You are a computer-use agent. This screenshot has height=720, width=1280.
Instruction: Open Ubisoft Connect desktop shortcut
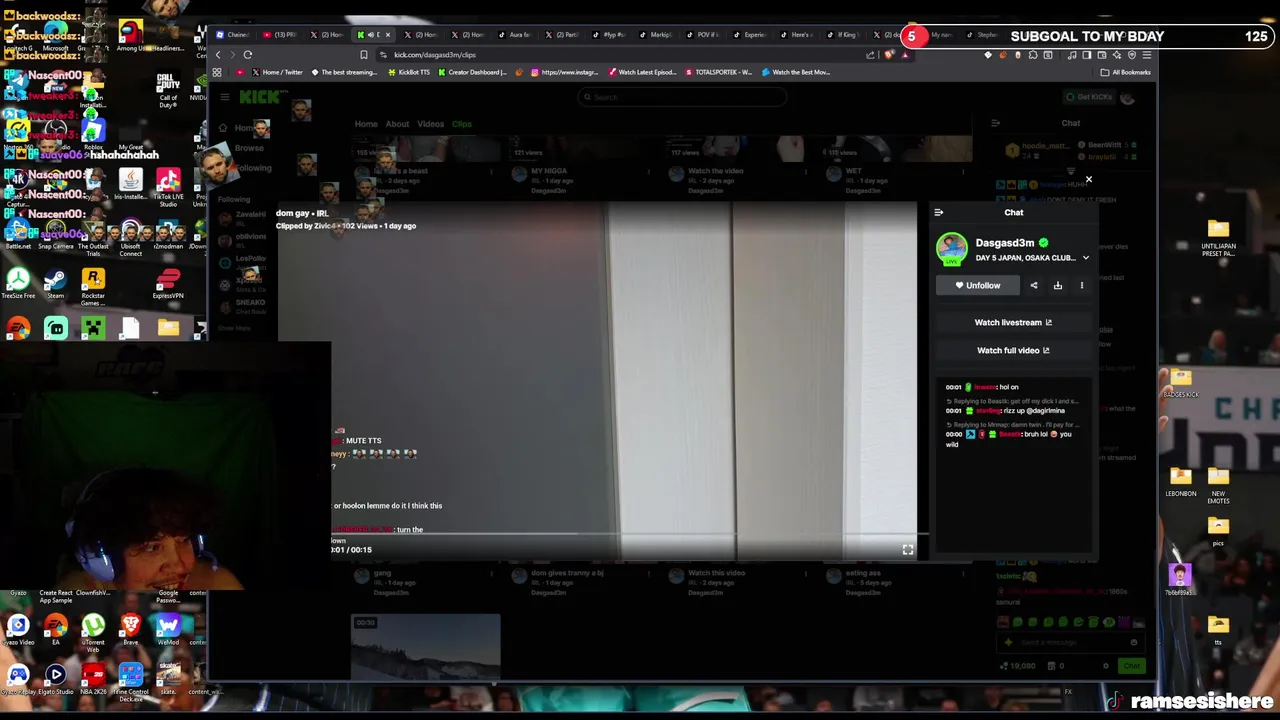[x=131, y=237]
